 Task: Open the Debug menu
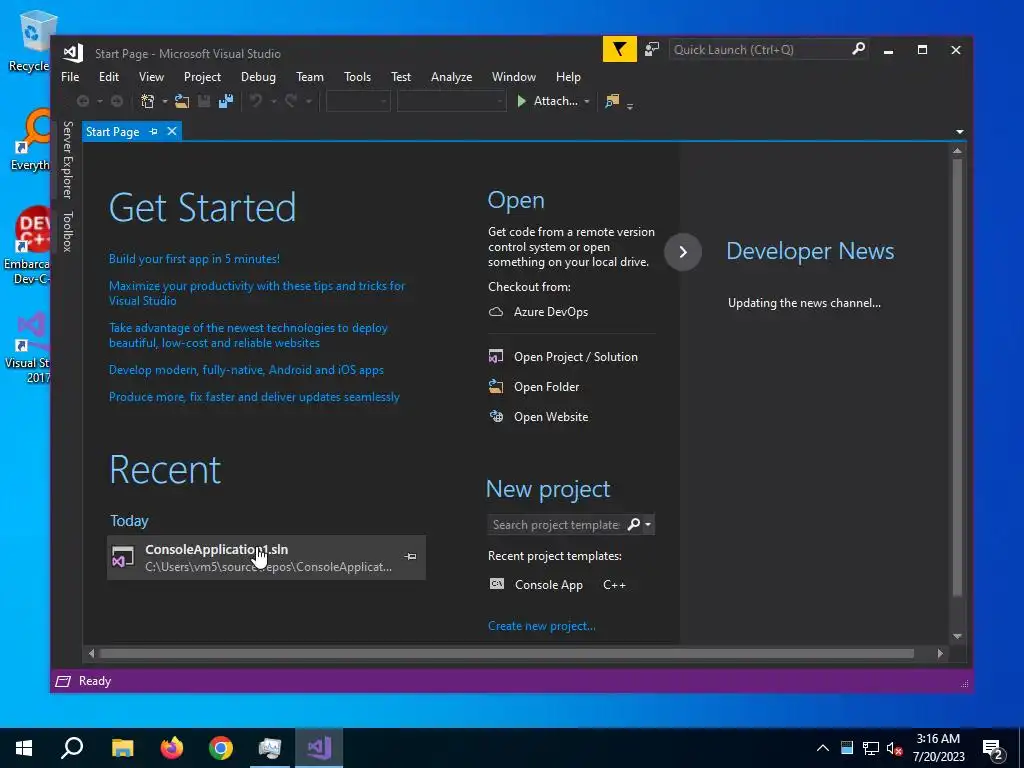coord(258,77)
